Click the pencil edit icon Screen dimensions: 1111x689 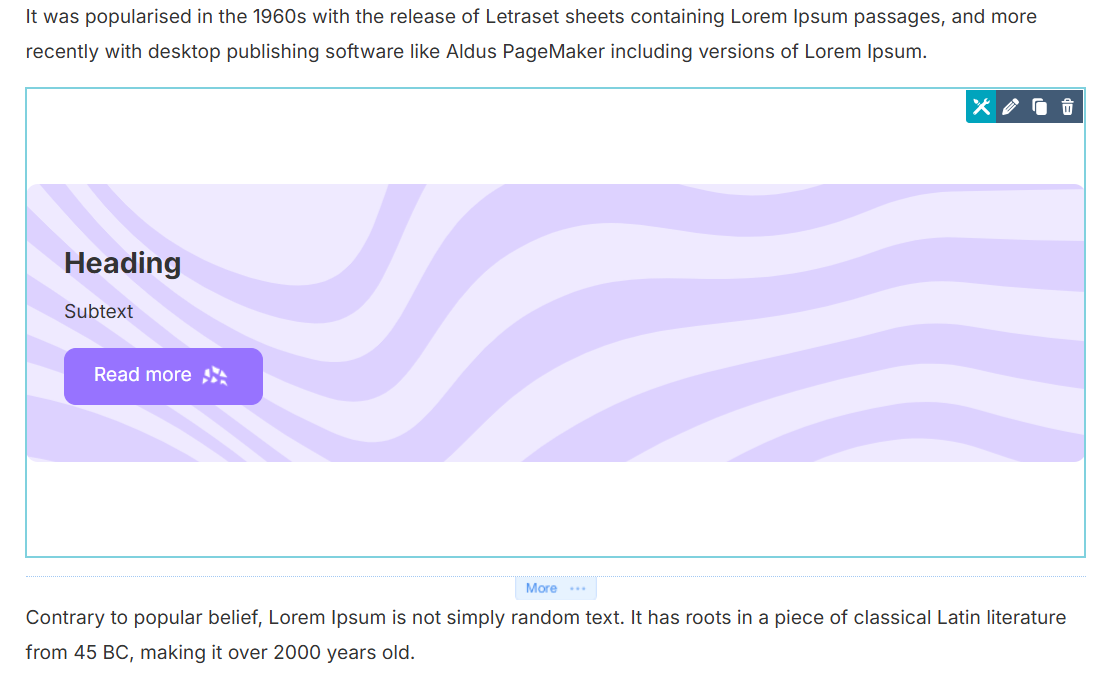[x=1010, y=107]
